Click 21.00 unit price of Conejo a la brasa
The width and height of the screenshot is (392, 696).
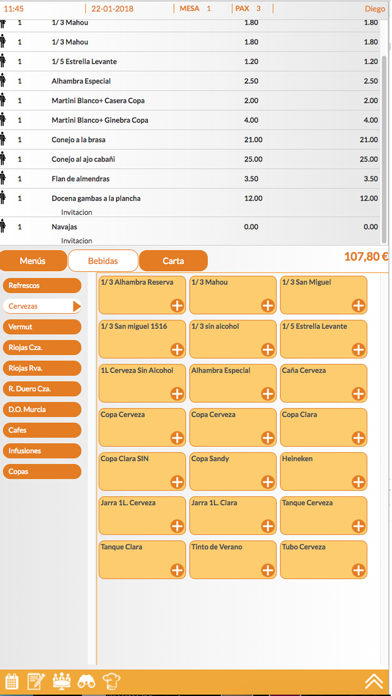tap(253, 140)
